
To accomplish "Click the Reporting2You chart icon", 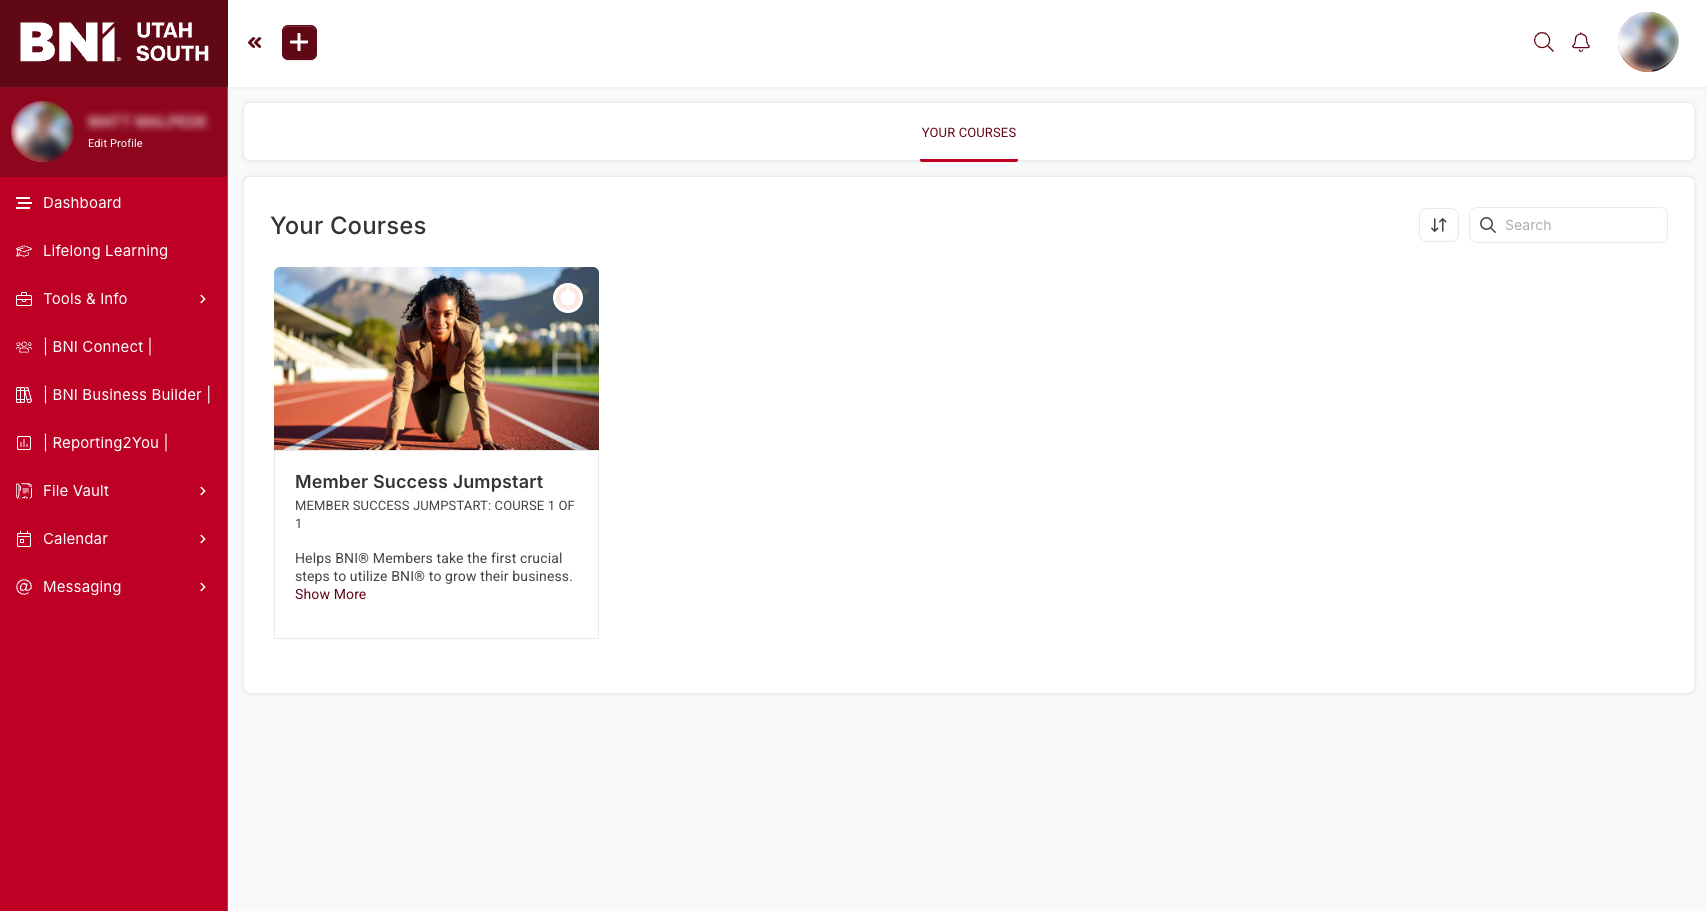I will coord(24,443).
